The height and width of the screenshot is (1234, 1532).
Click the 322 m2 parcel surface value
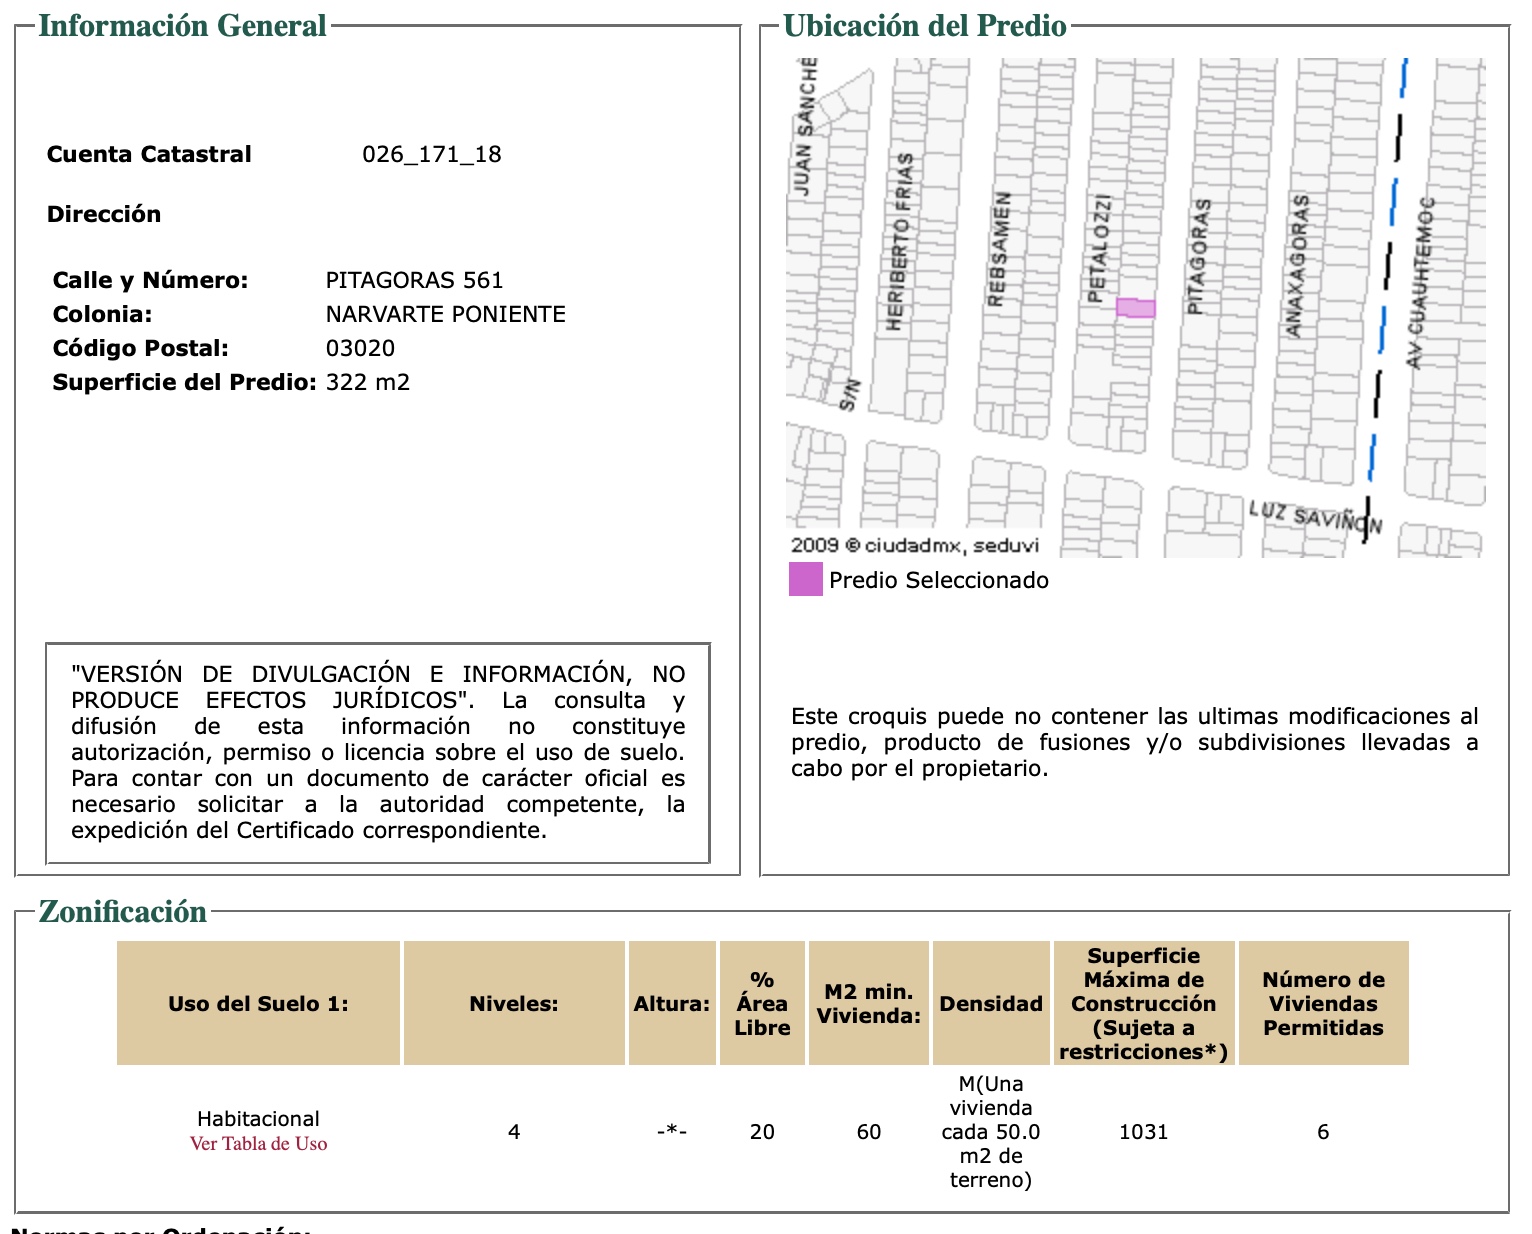[x=367, y=382]
